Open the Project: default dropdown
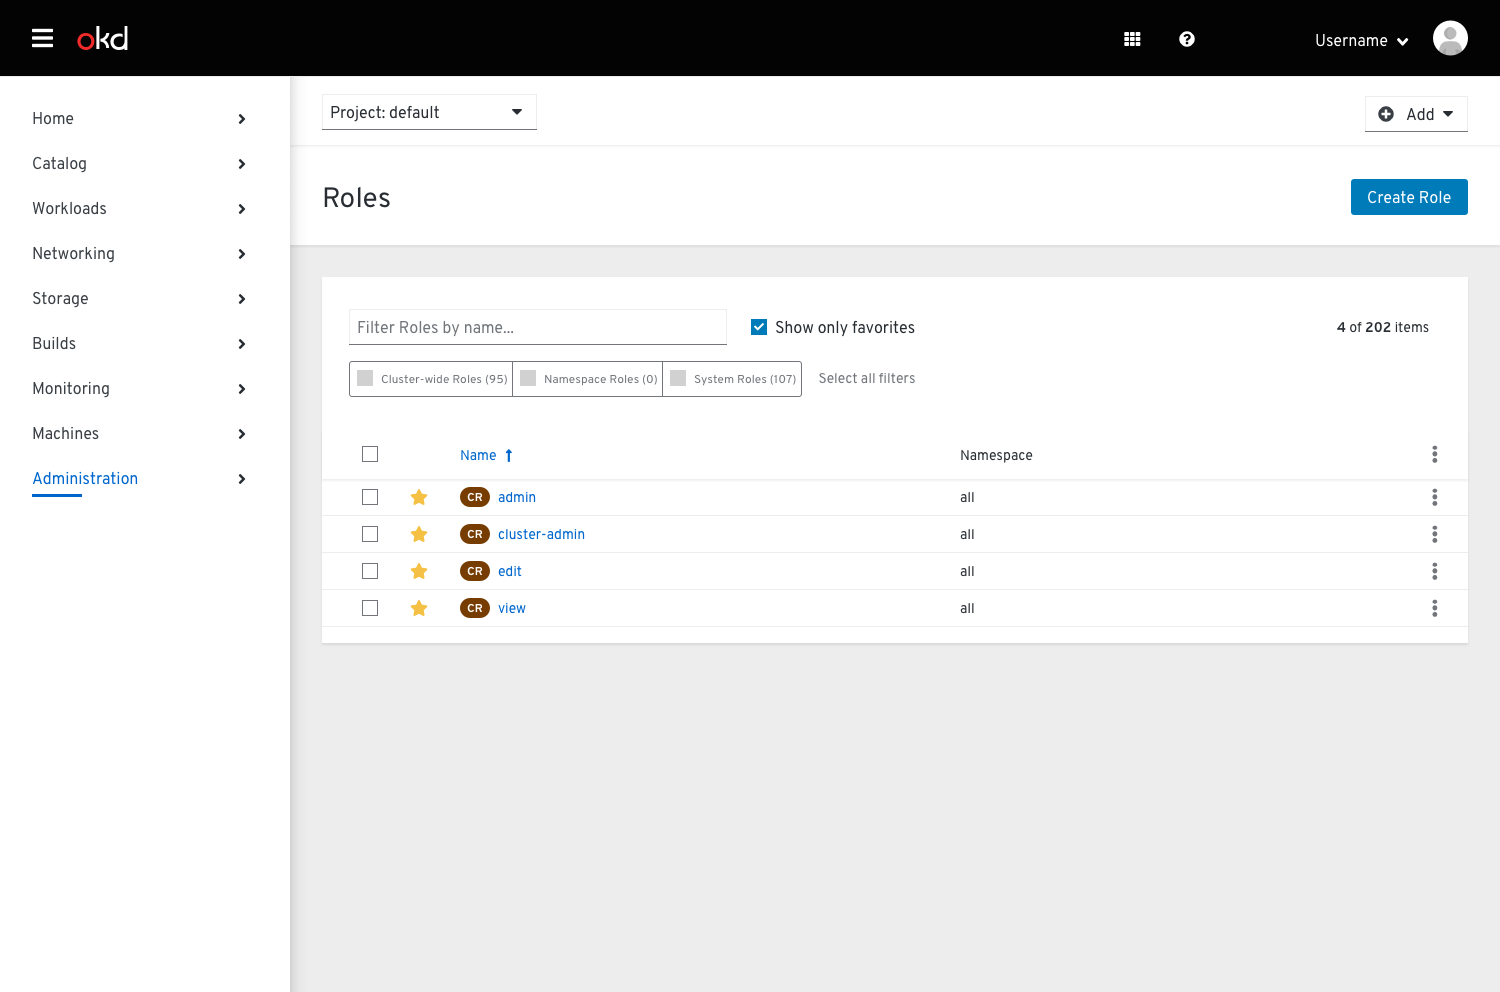1500x992 pixels. point(429,112)
